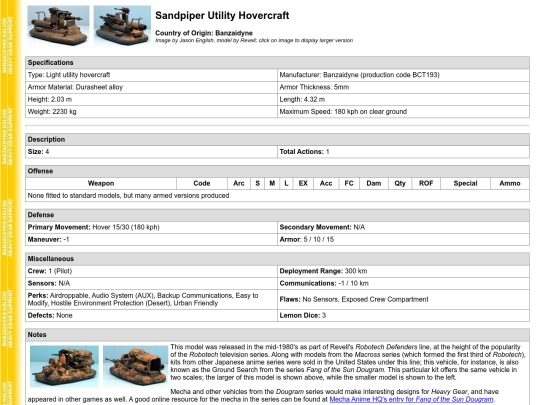Open the second small-scale model photo in Notes
Viewport: 540px width, 405px height.
point(135,366)
